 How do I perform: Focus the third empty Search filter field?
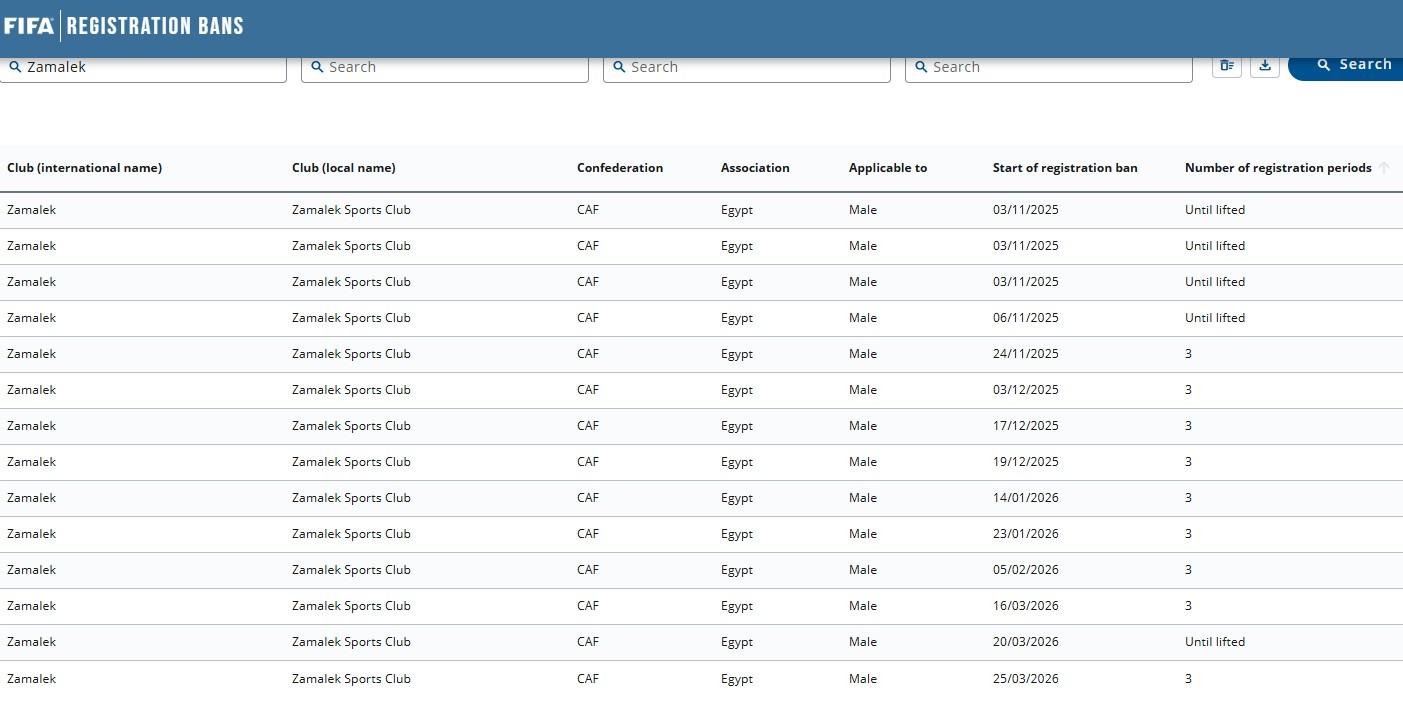click(747, 67)
